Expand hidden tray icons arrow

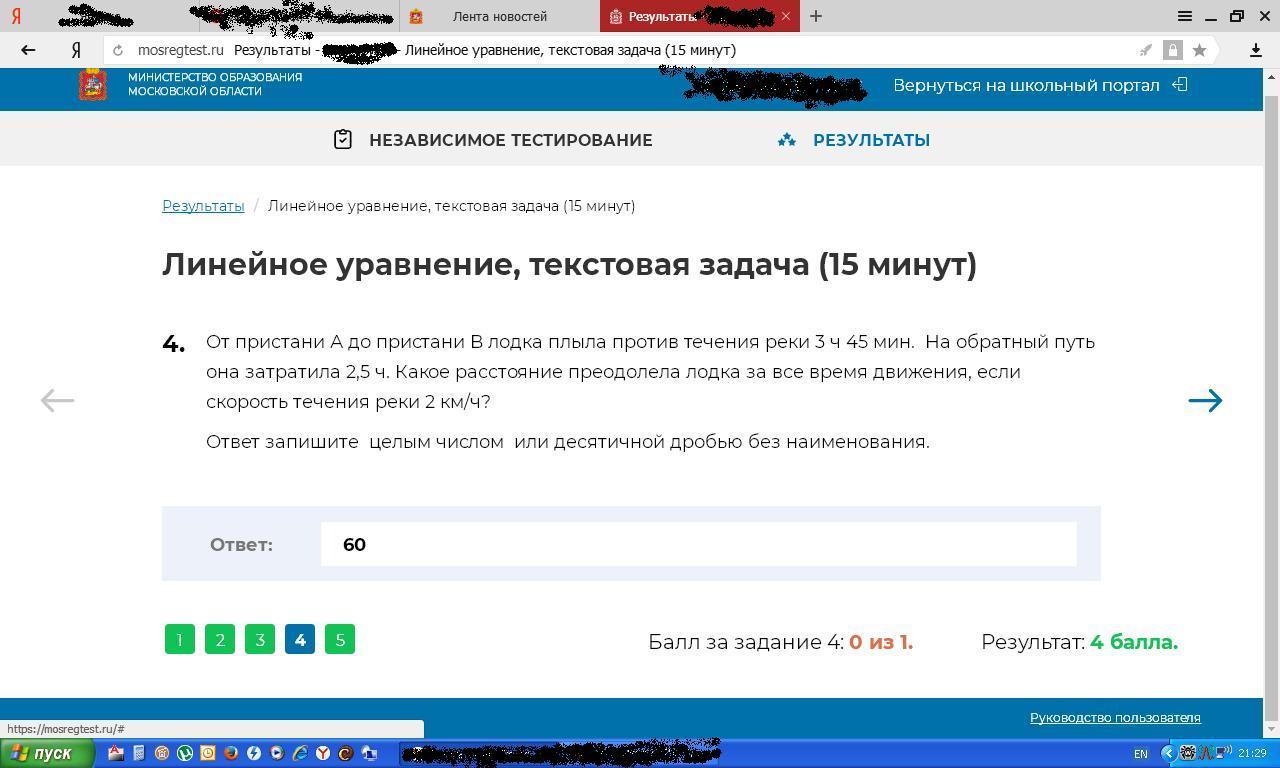[1169, 753]
